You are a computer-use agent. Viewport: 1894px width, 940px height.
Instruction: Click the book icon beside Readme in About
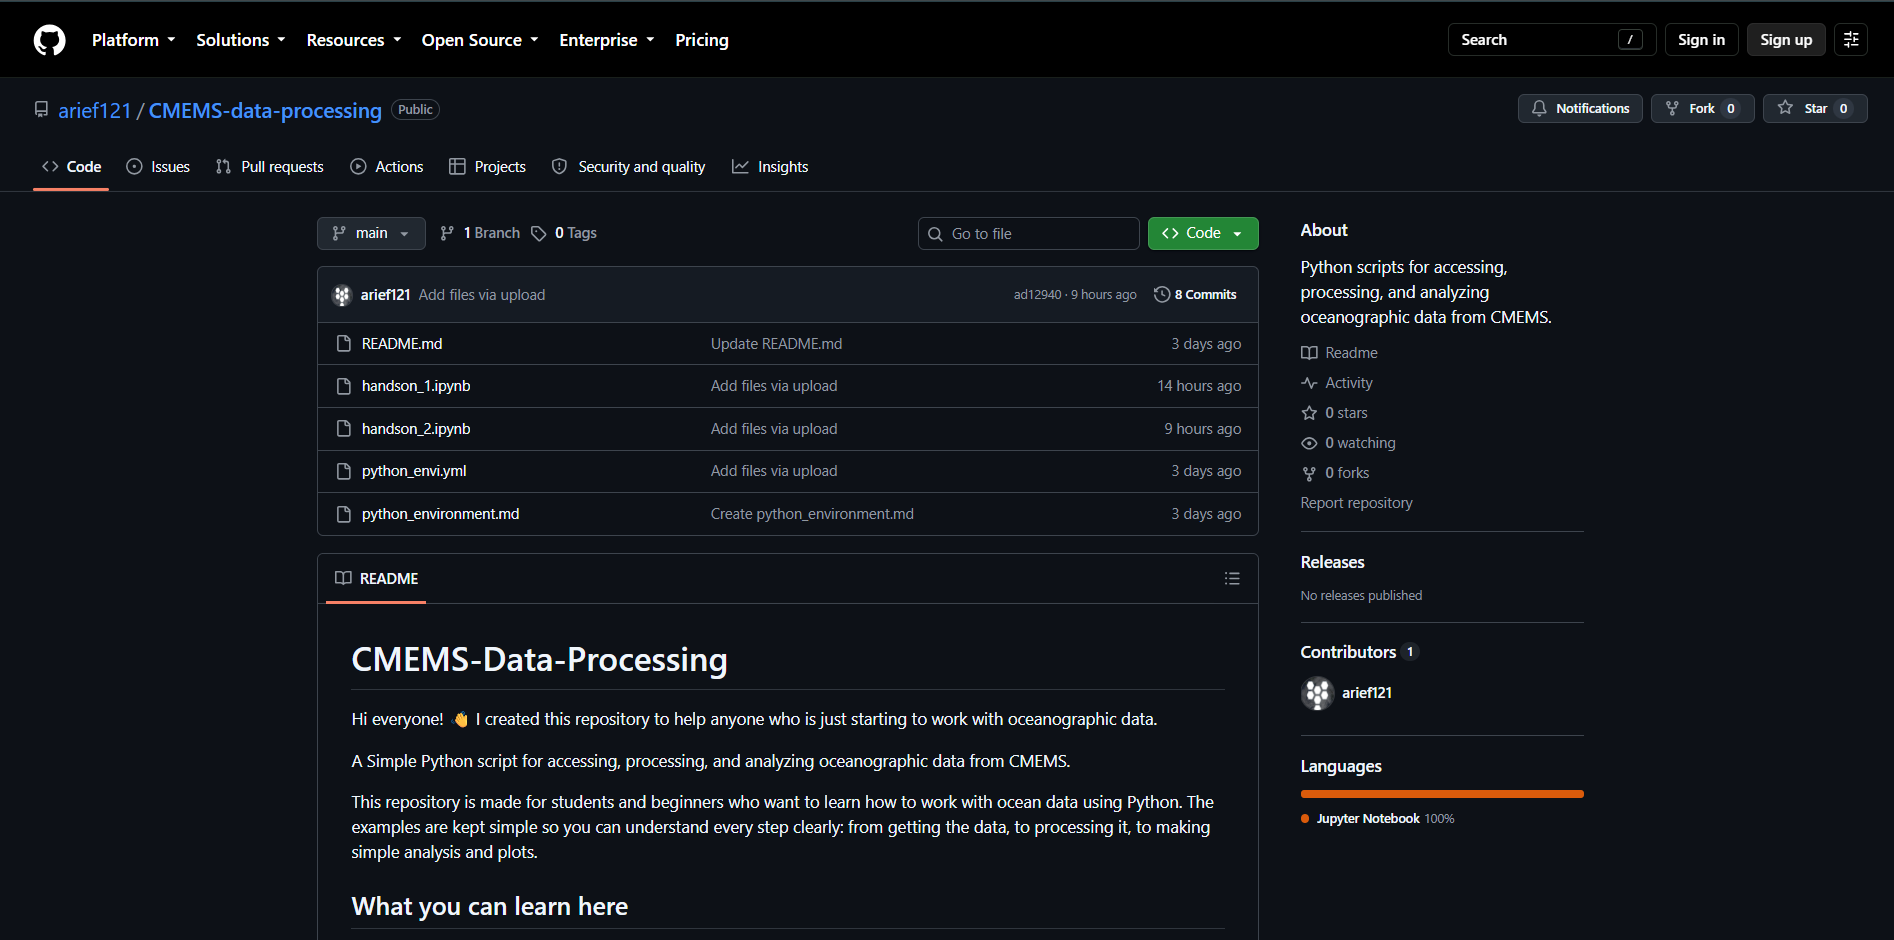click(x=1309, y=353)
